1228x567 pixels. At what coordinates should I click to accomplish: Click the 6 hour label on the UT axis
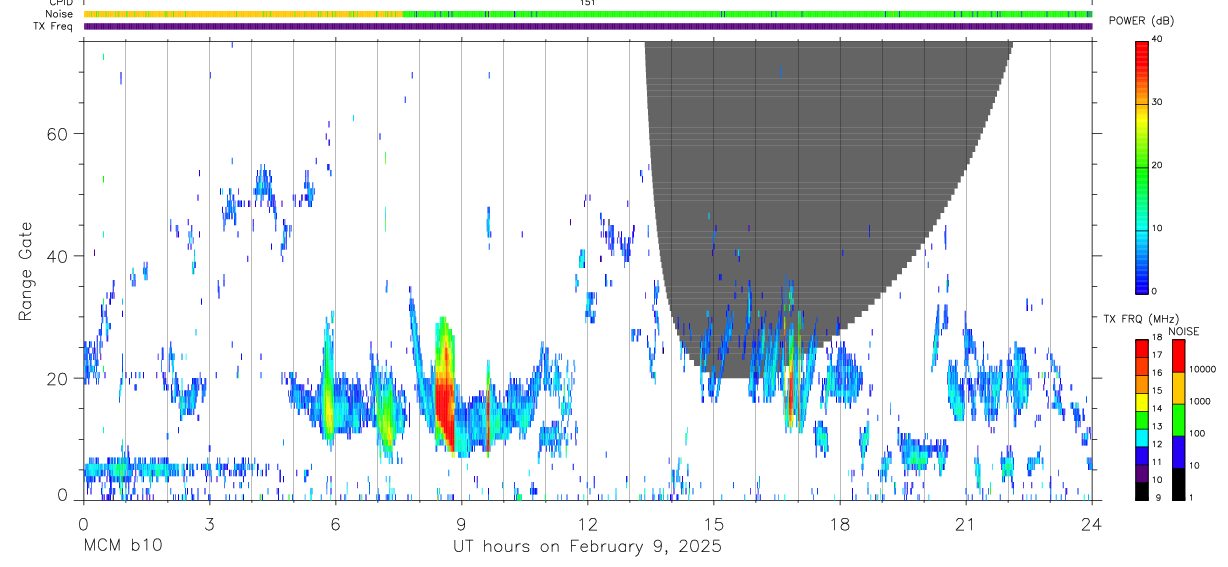pos(335,523)
